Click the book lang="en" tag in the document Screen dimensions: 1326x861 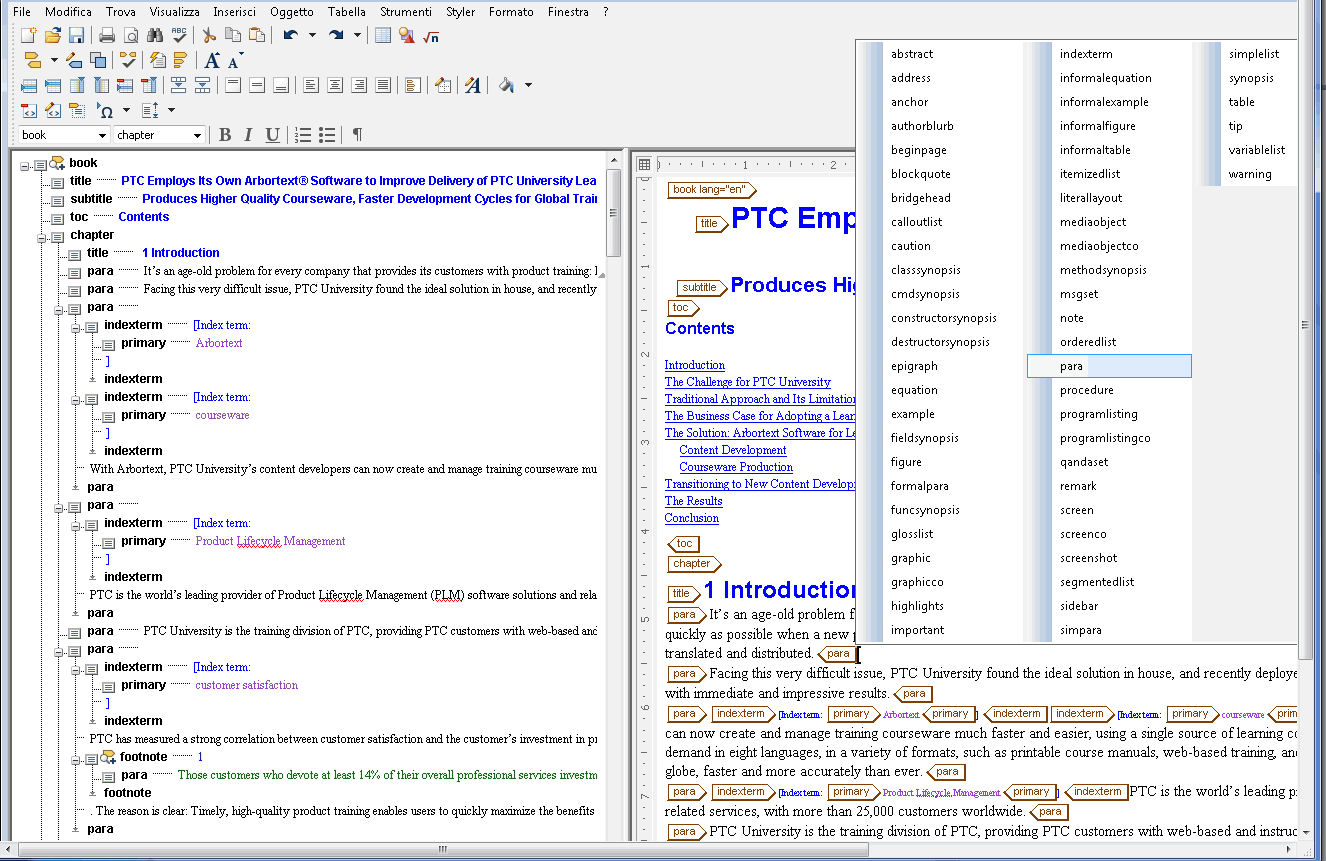pyautogui.click(x=713, y=190)
